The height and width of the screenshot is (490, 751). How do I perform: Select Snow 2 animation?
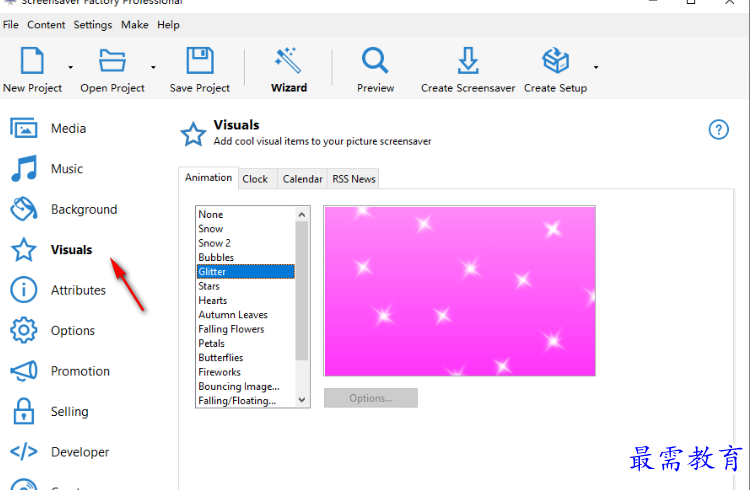[246, 243]
